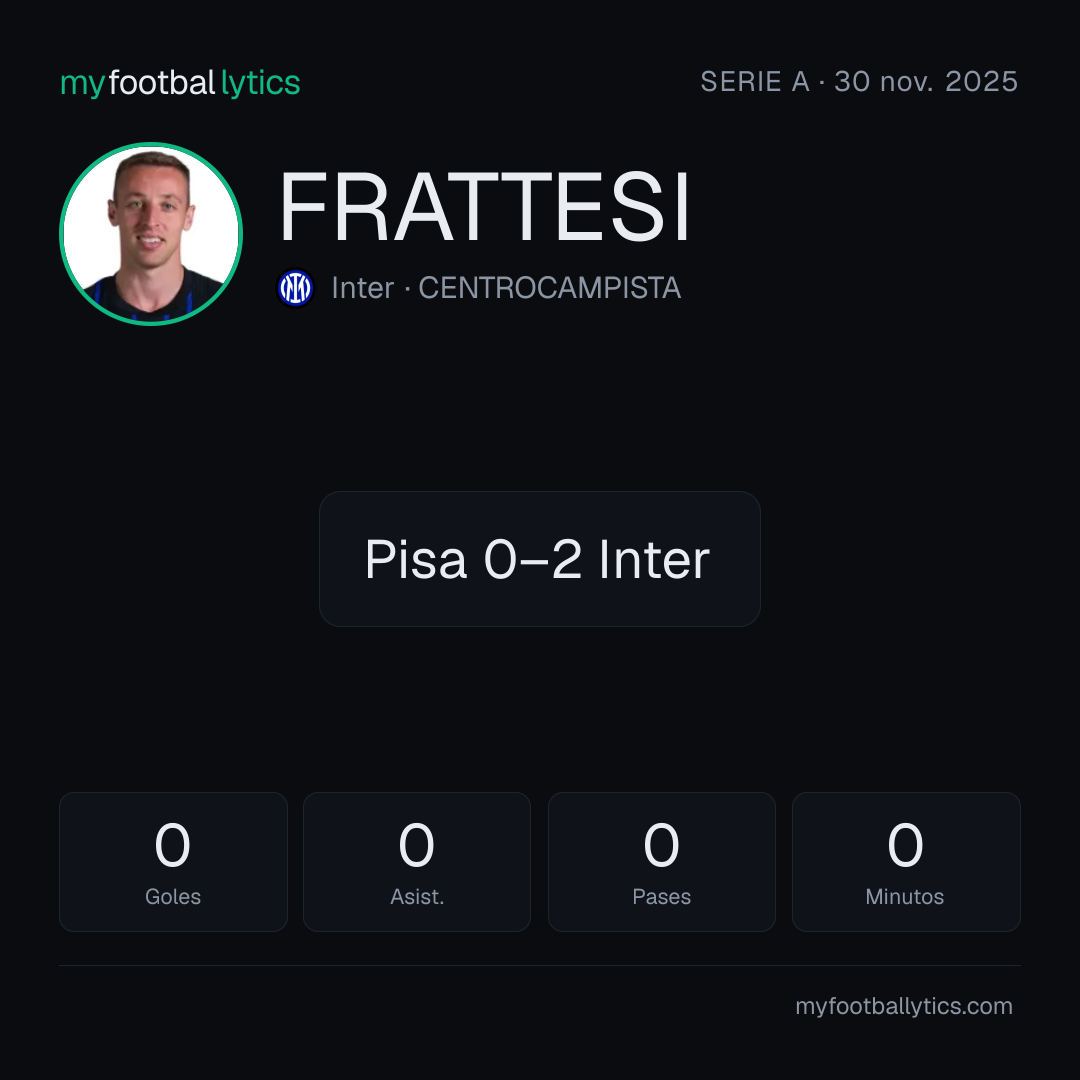The width and height of the screenshot is (1080, 1080).
Task: Click the FRATTESI player name heading
Action: tap(484, 207)
